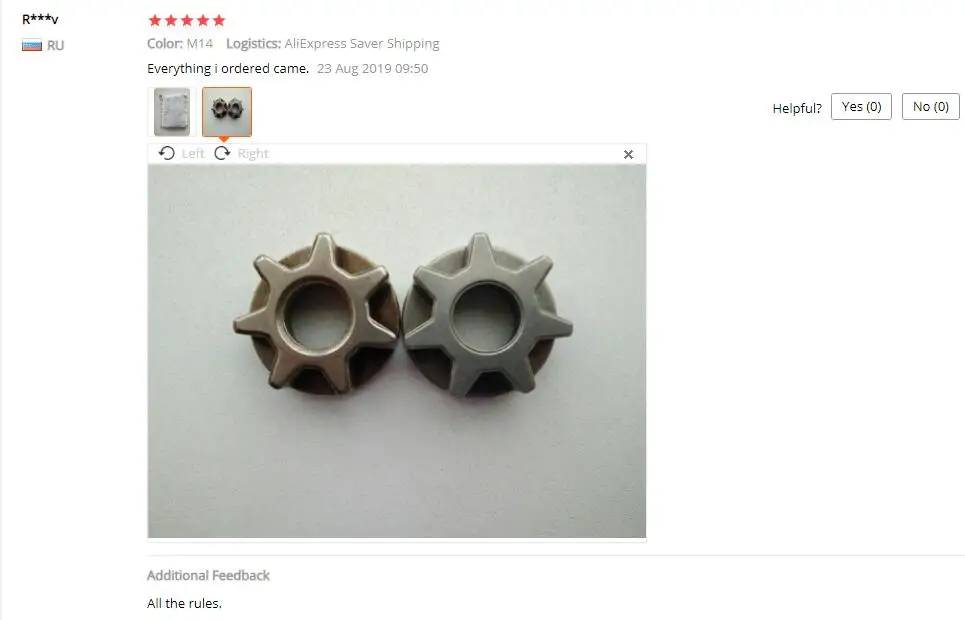Viewport: 965px width, 620px height.
Task: Click the middle red rating star
Action: 187,20
